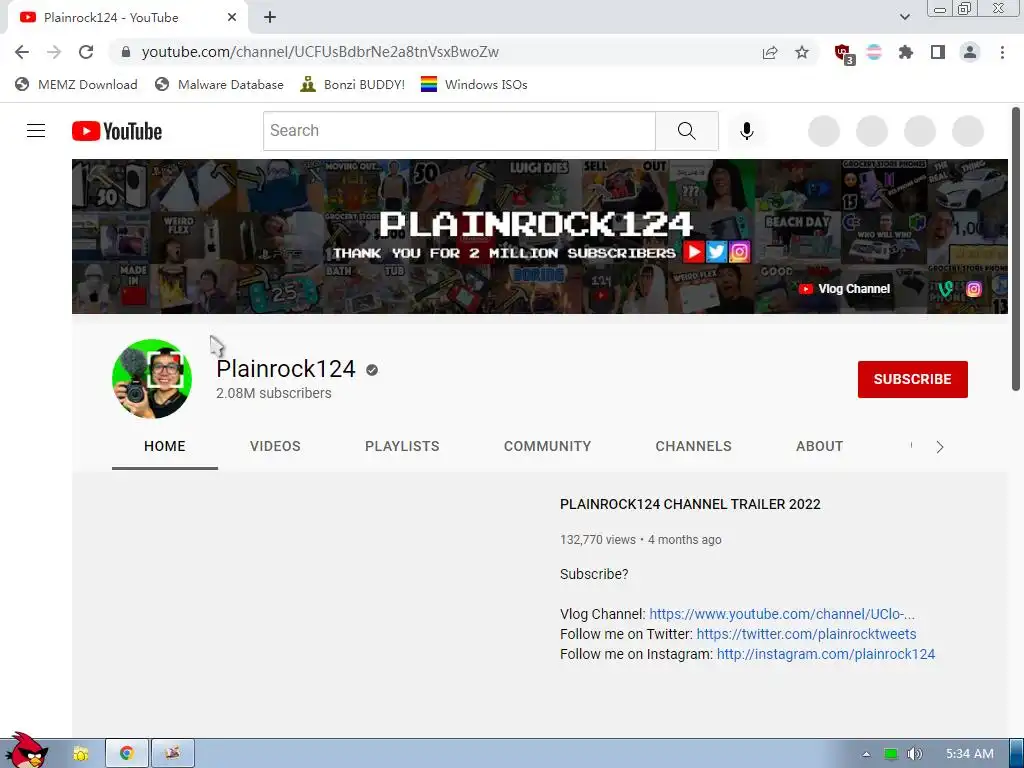Switch to the ABOUT tab

820,446
